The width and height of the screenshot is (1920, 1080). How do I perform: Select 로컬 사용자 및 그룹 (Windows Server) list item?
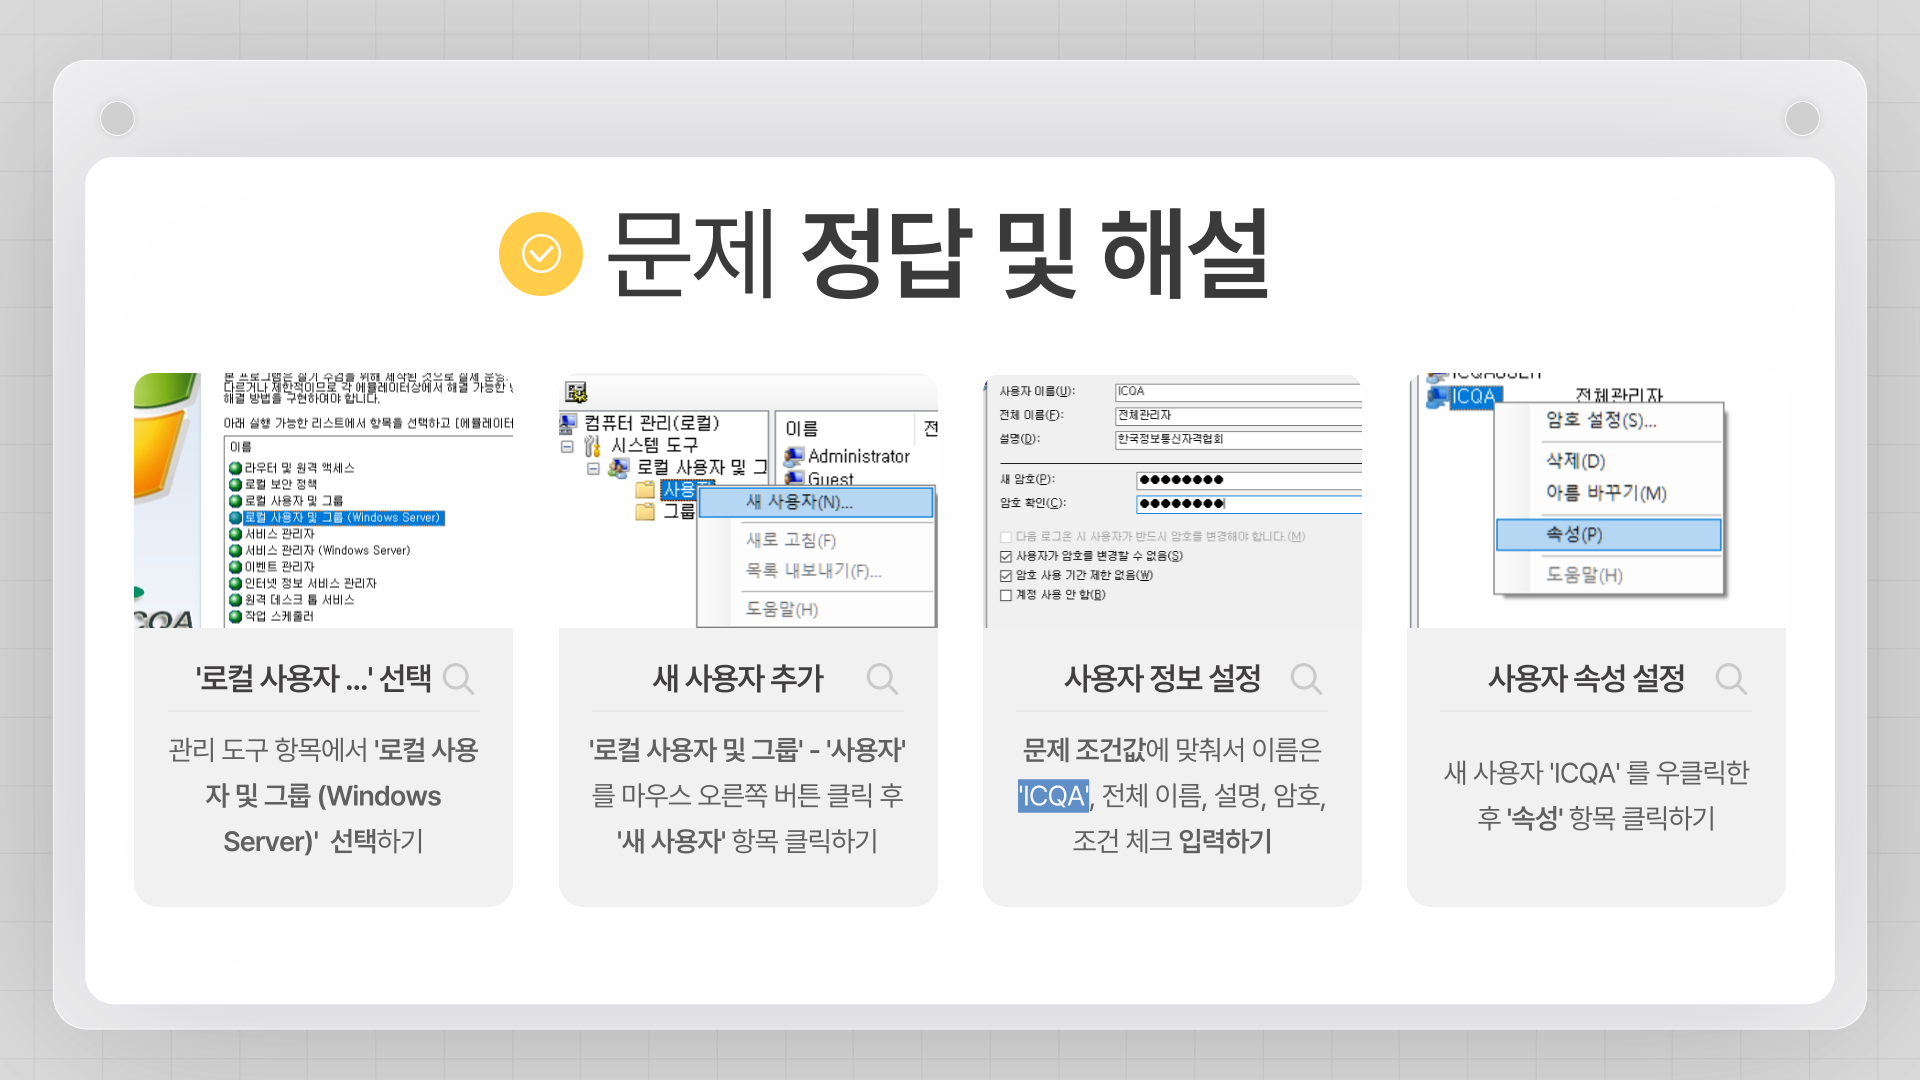342,518
